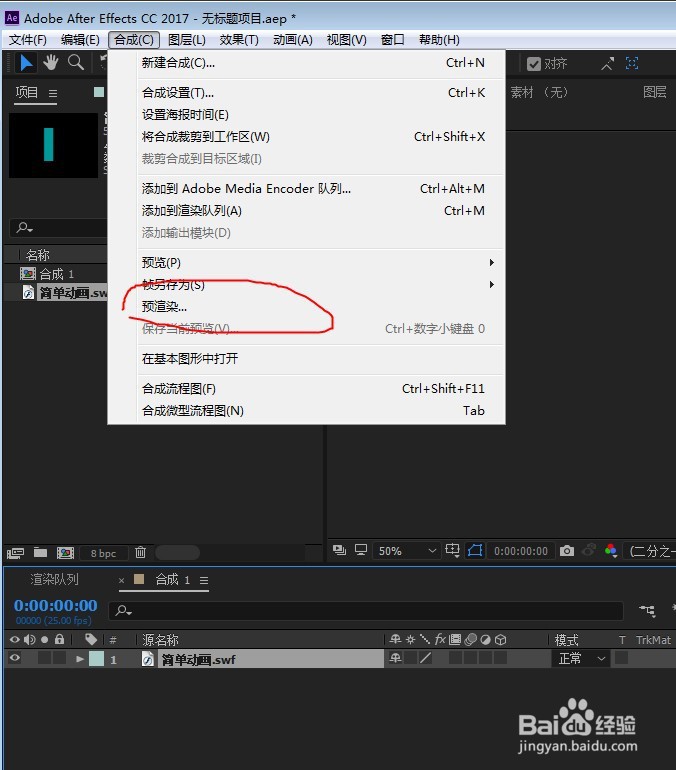Open the 合成 1 timeline panel menu
676x770 pixels.
click(x=204, y=581)
